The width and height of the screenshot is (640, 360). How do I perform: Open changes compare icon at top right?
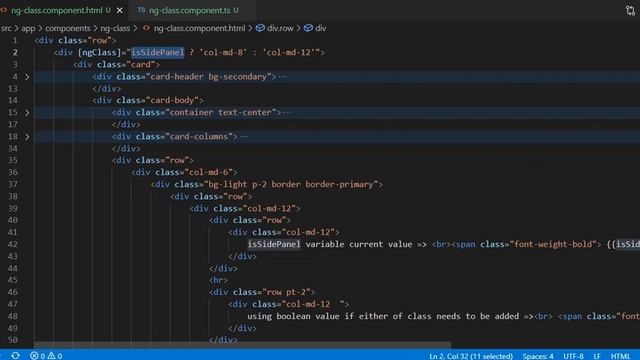pyautogui.click(x=630, y=10)
